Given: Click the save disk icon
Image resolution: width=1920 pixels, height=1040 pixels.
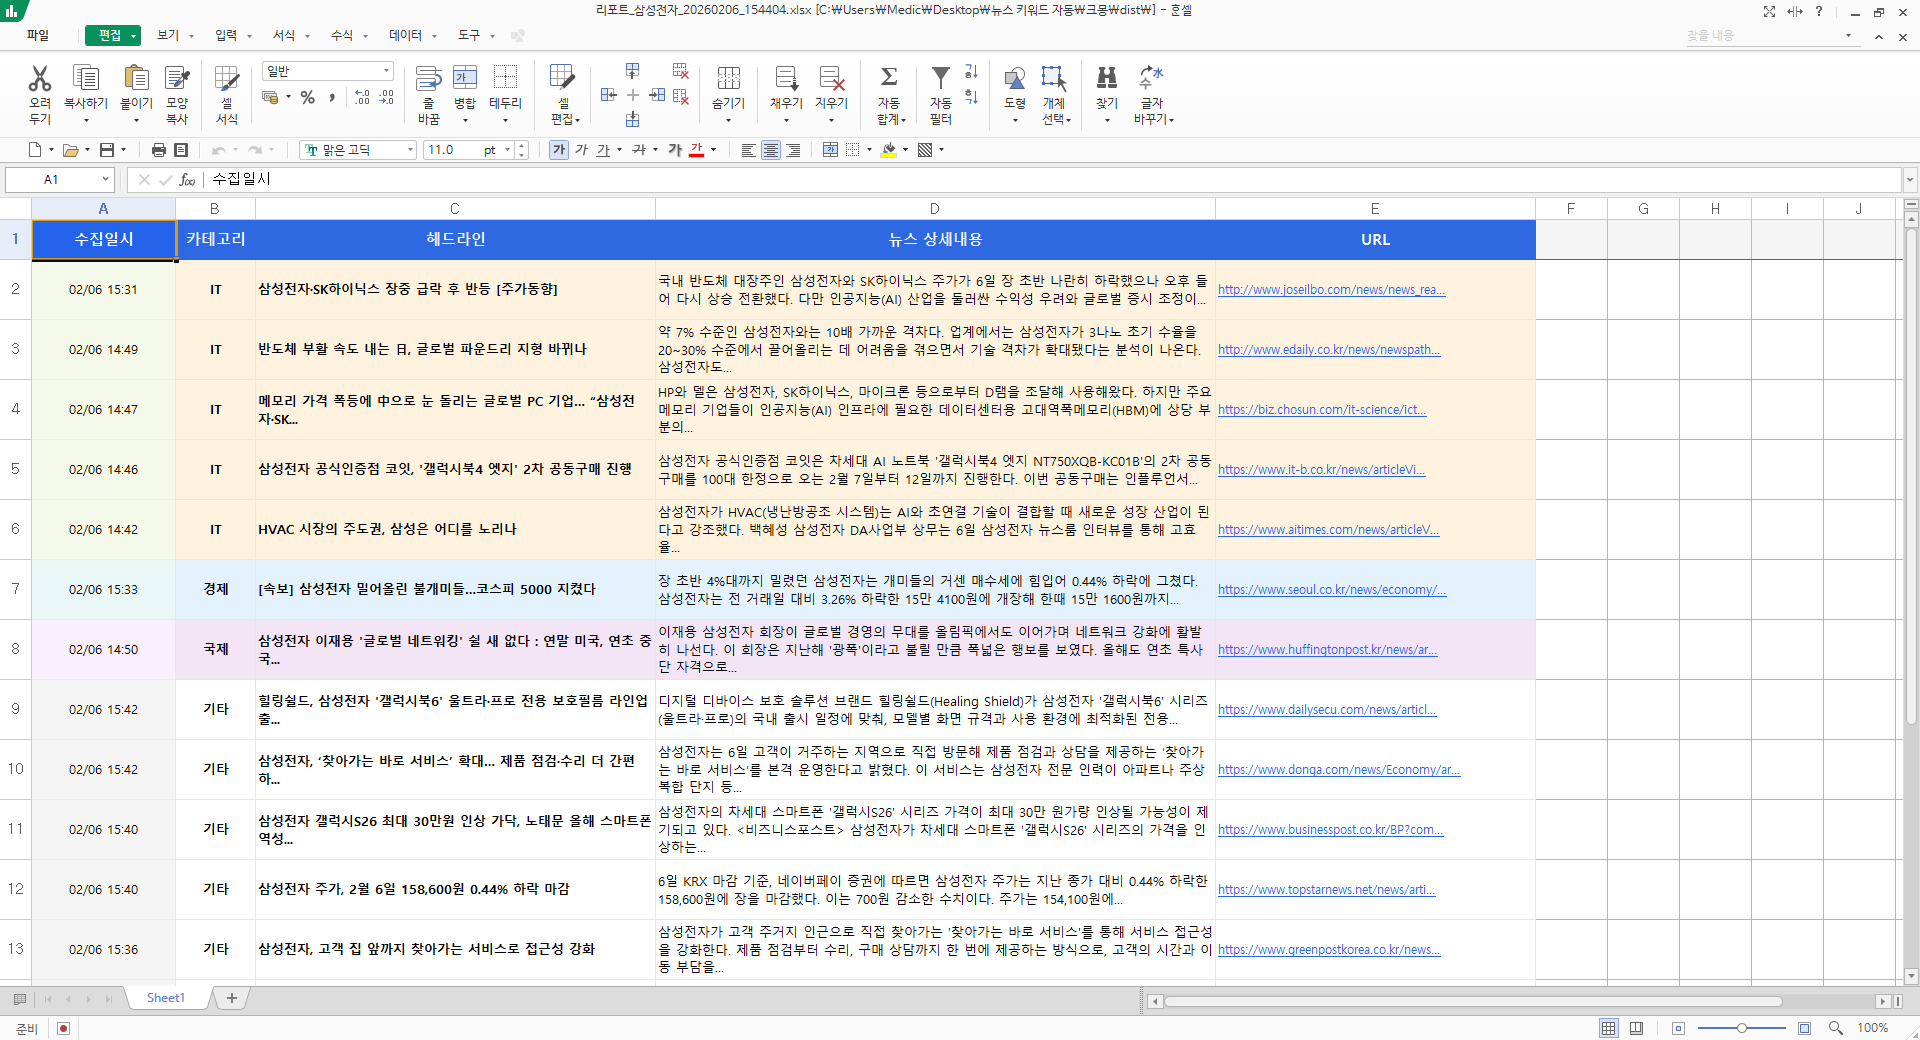Looking at the screenshot, I should tap(107, 150).
